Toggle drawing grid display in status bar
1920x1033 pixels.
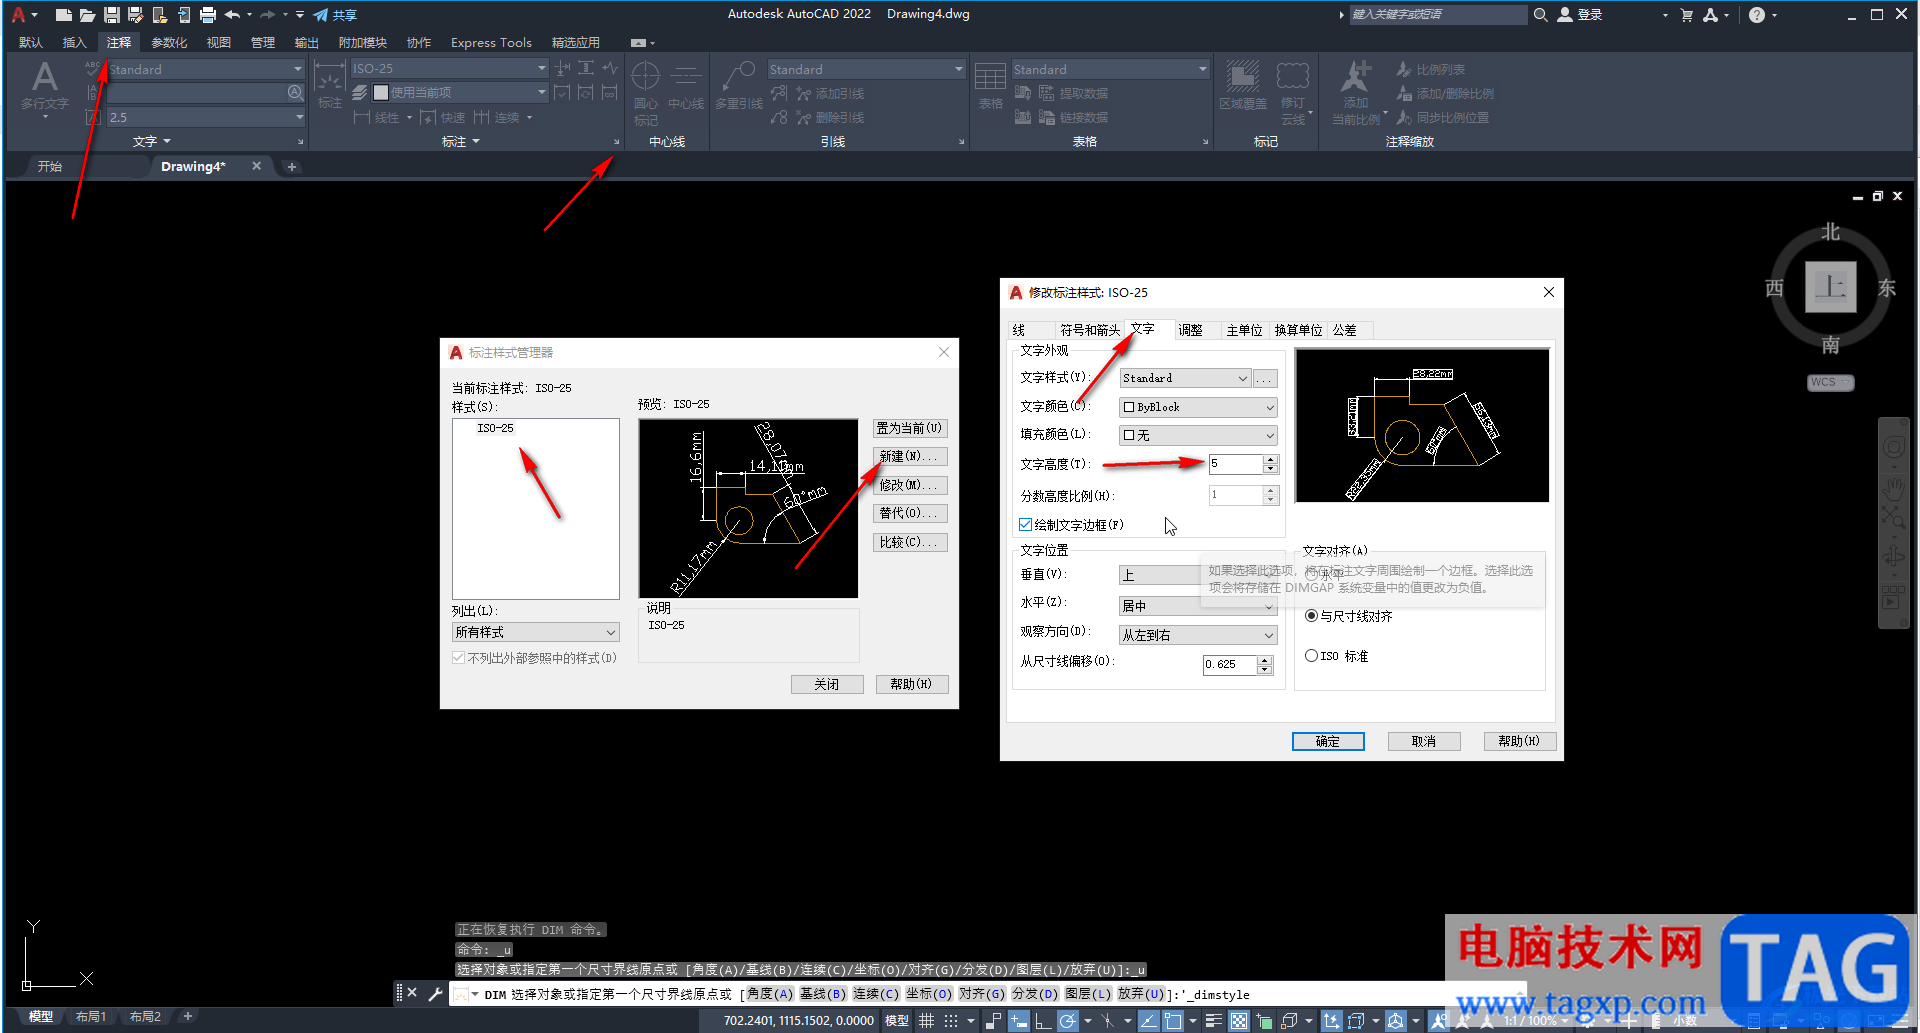tap(927, 1021)
